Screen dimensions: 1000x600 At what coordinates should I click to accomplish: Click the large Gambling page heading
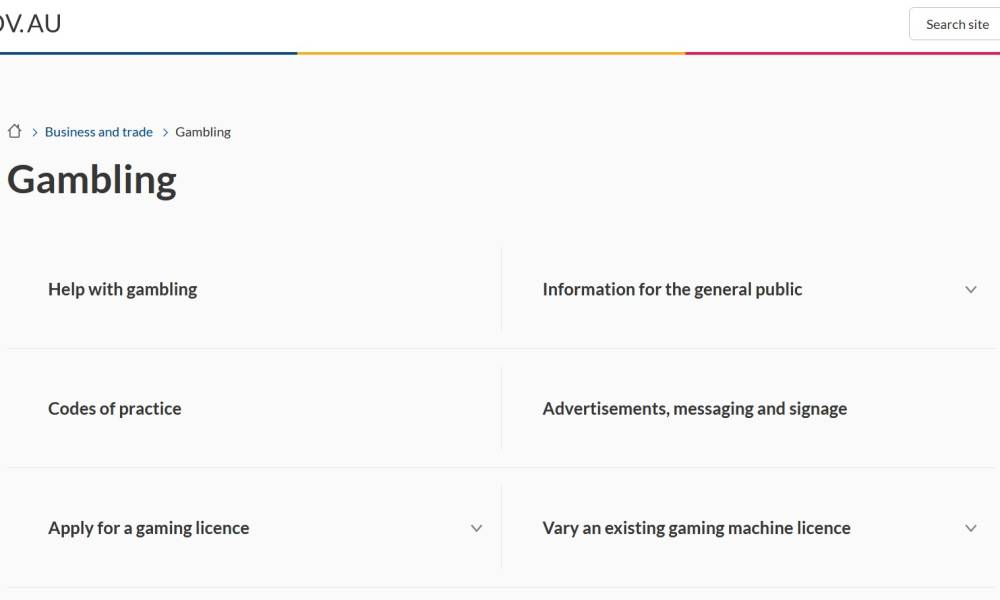coord(92,180)
